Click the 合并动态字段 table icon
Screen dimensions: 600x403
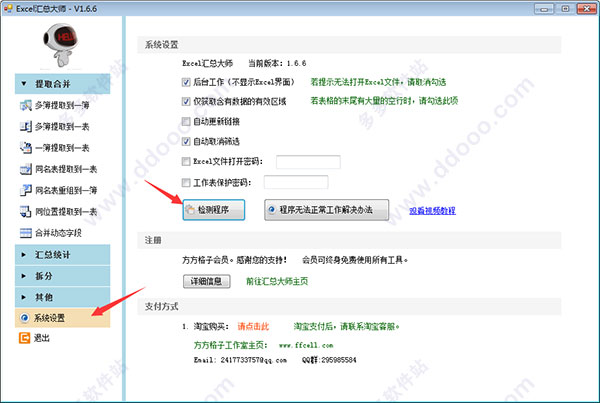[x=26, y=233]
